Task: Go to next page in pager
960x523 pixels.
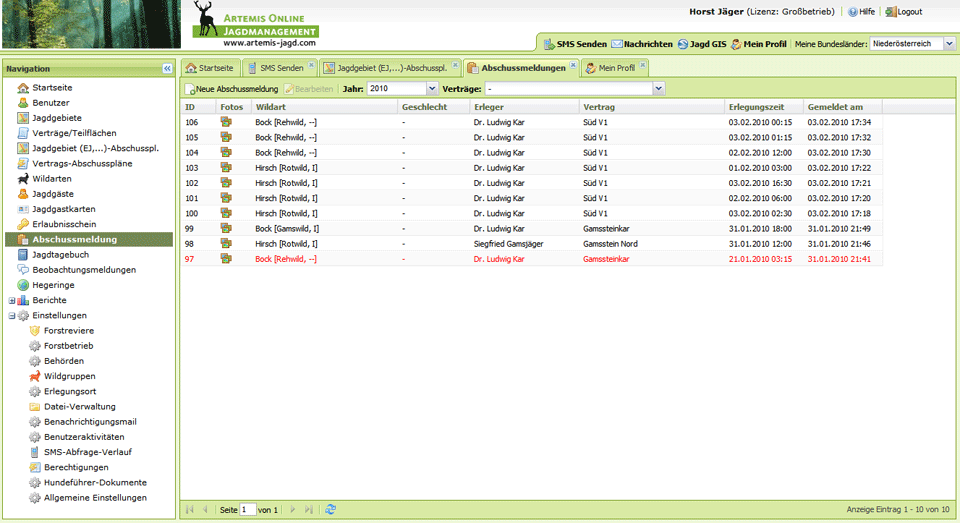Action: [x=293, y=510]
